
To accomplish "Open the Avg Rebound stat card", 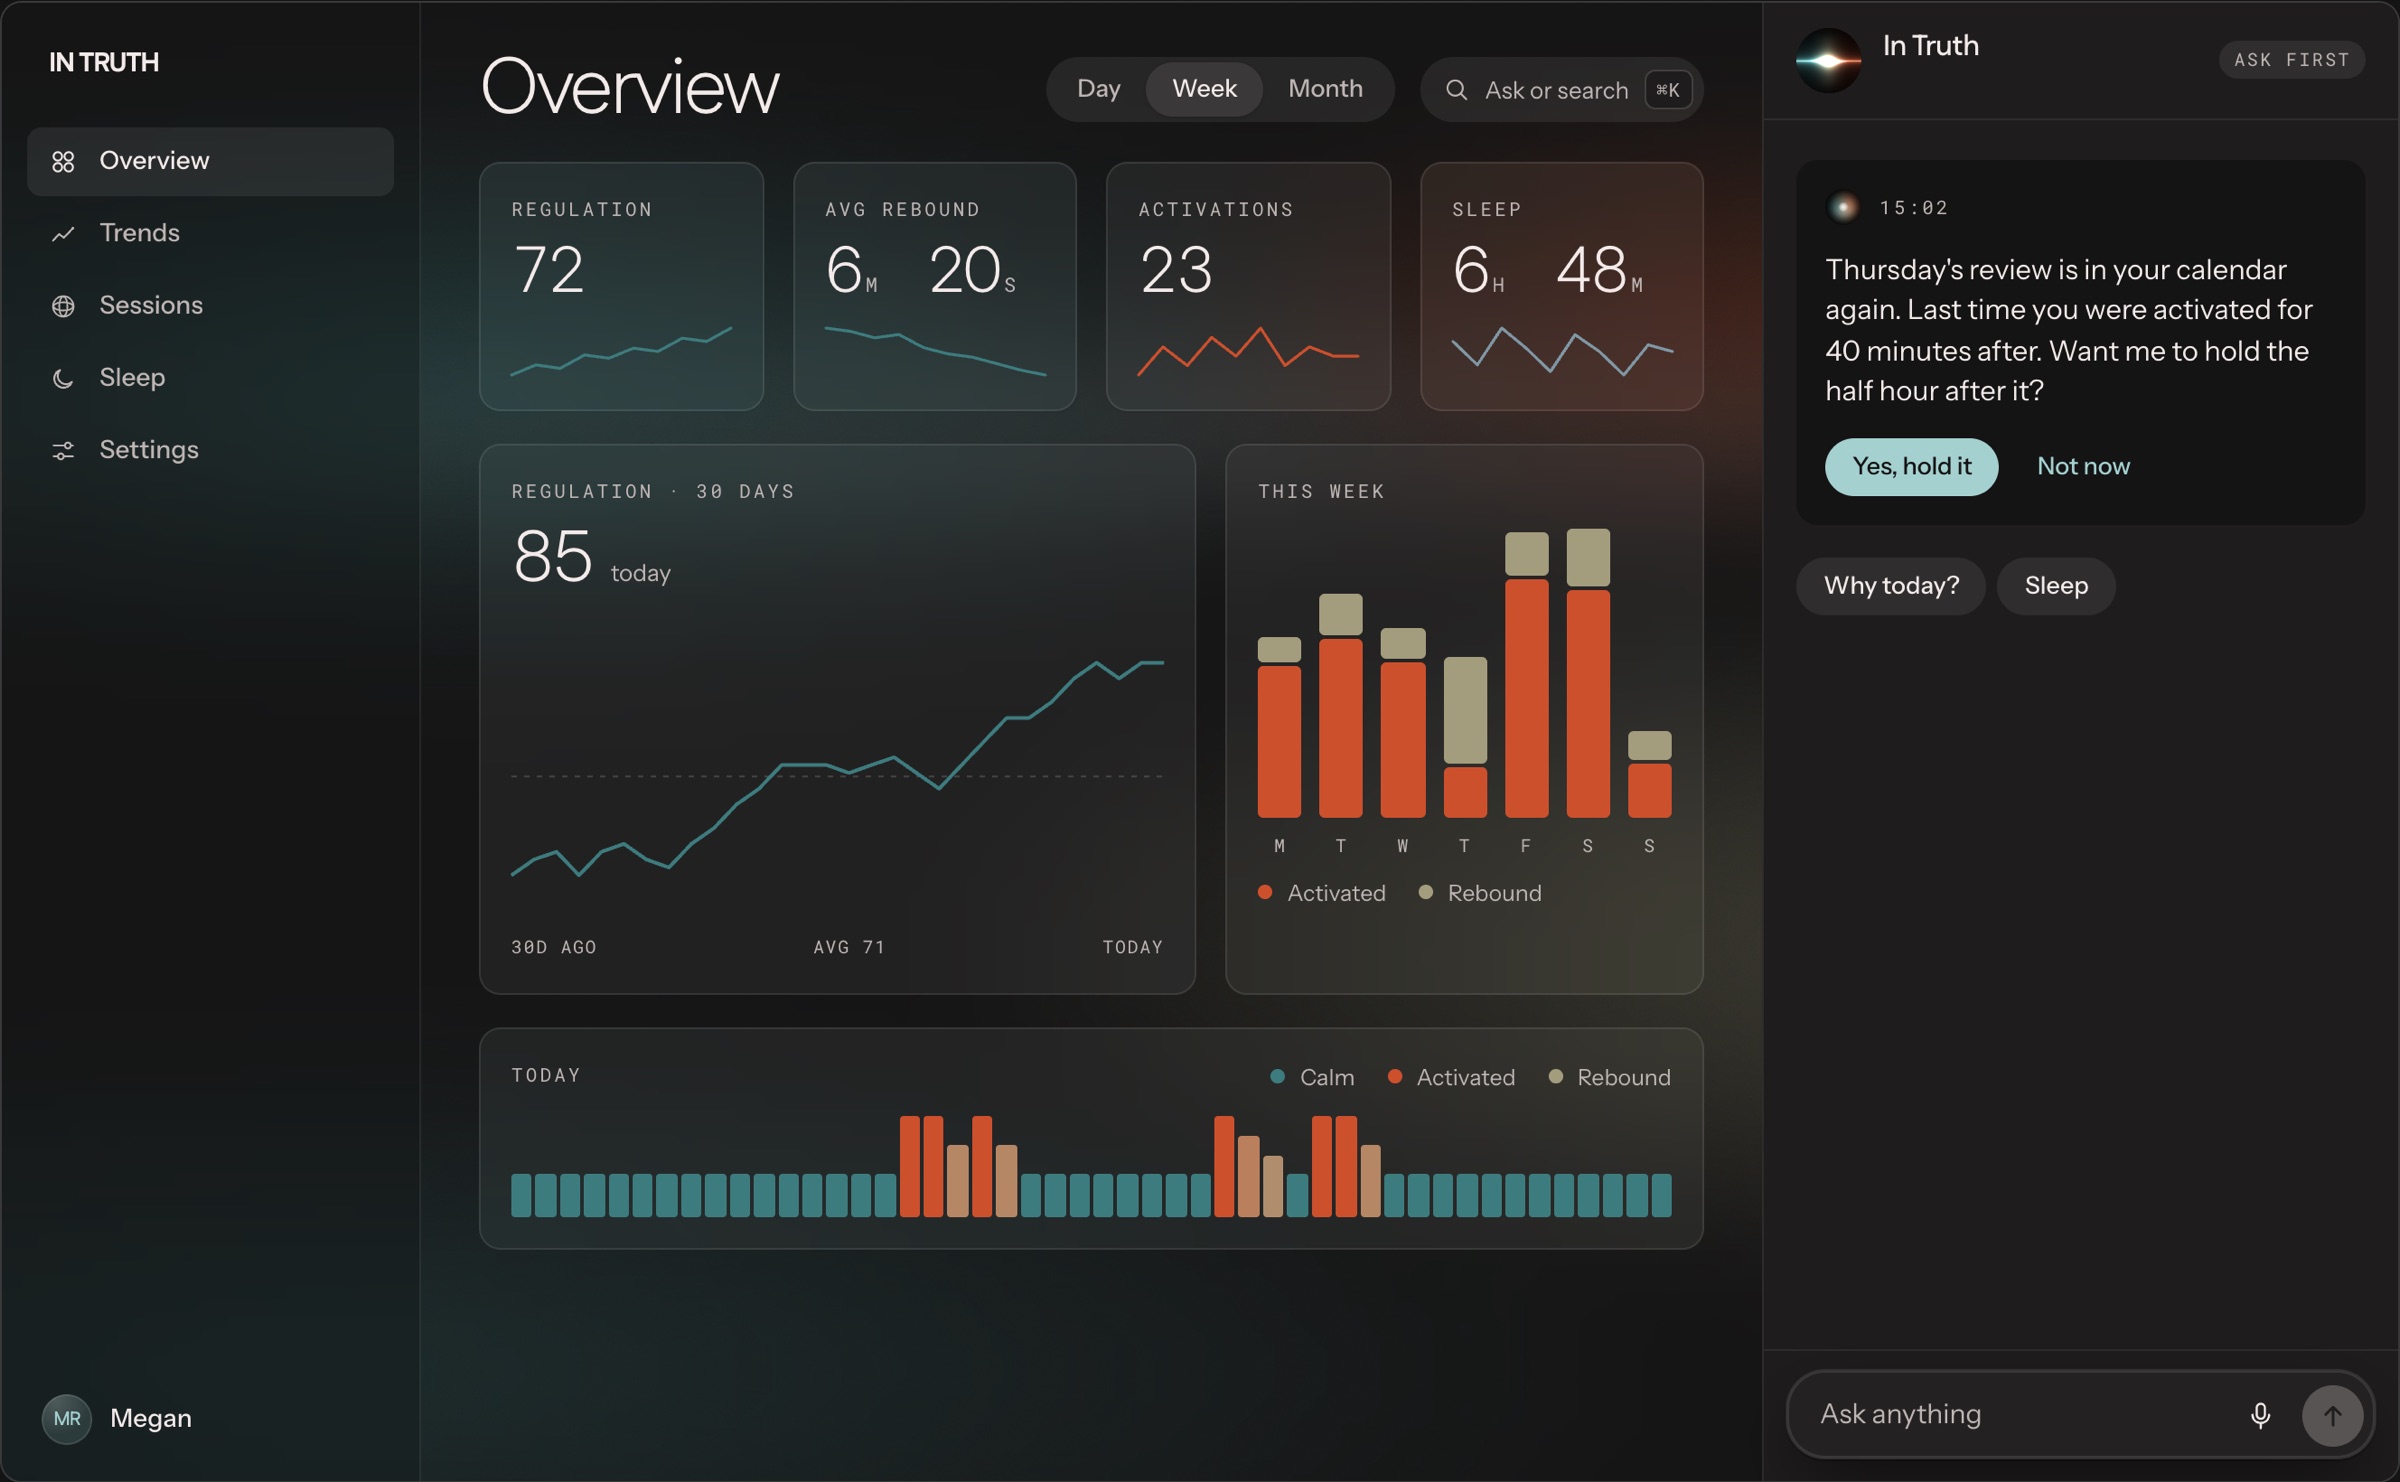I will click(934, 286).
